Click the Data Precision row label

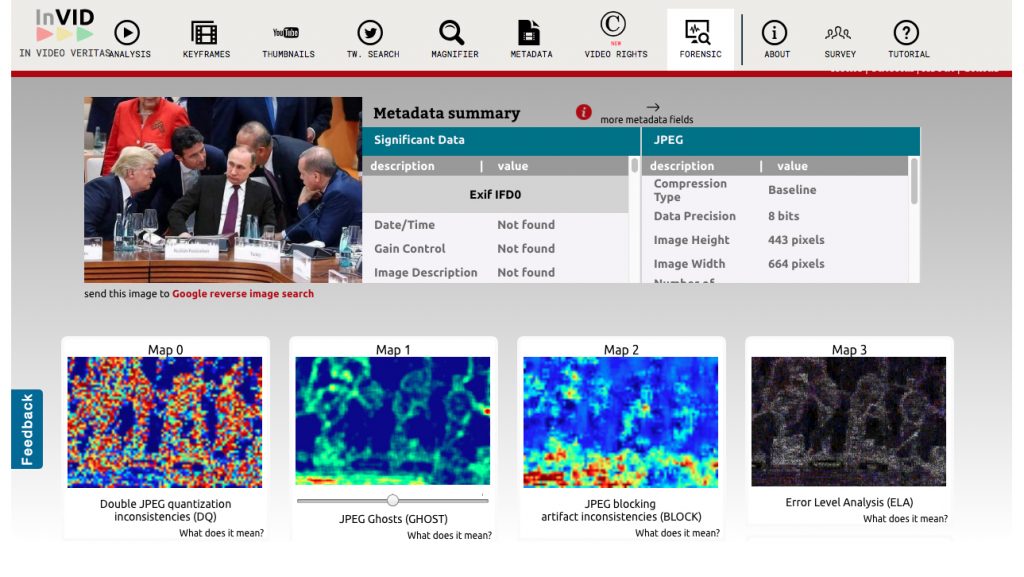tap(695, 216)
